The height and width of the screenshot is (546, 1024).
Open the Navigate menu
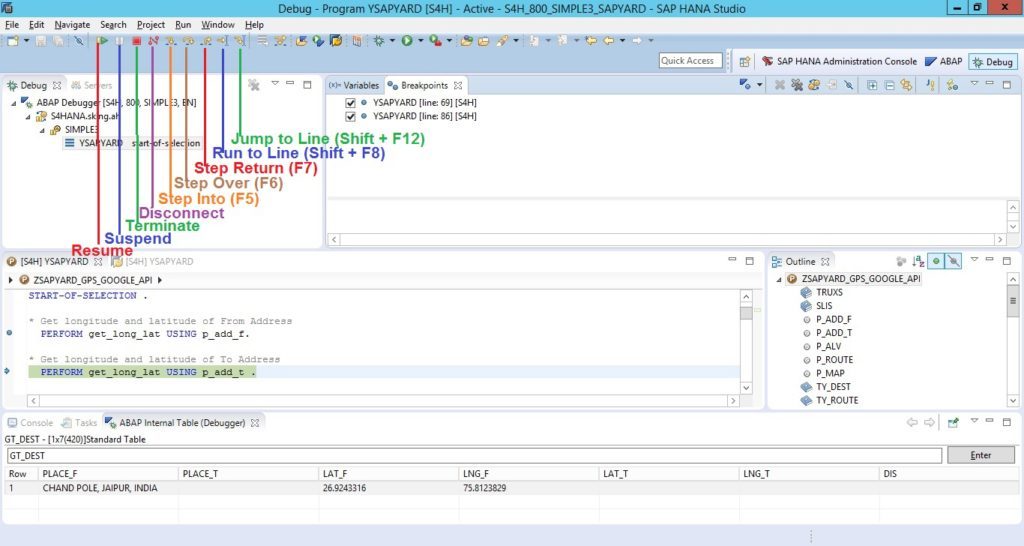(x=72, y=25)
